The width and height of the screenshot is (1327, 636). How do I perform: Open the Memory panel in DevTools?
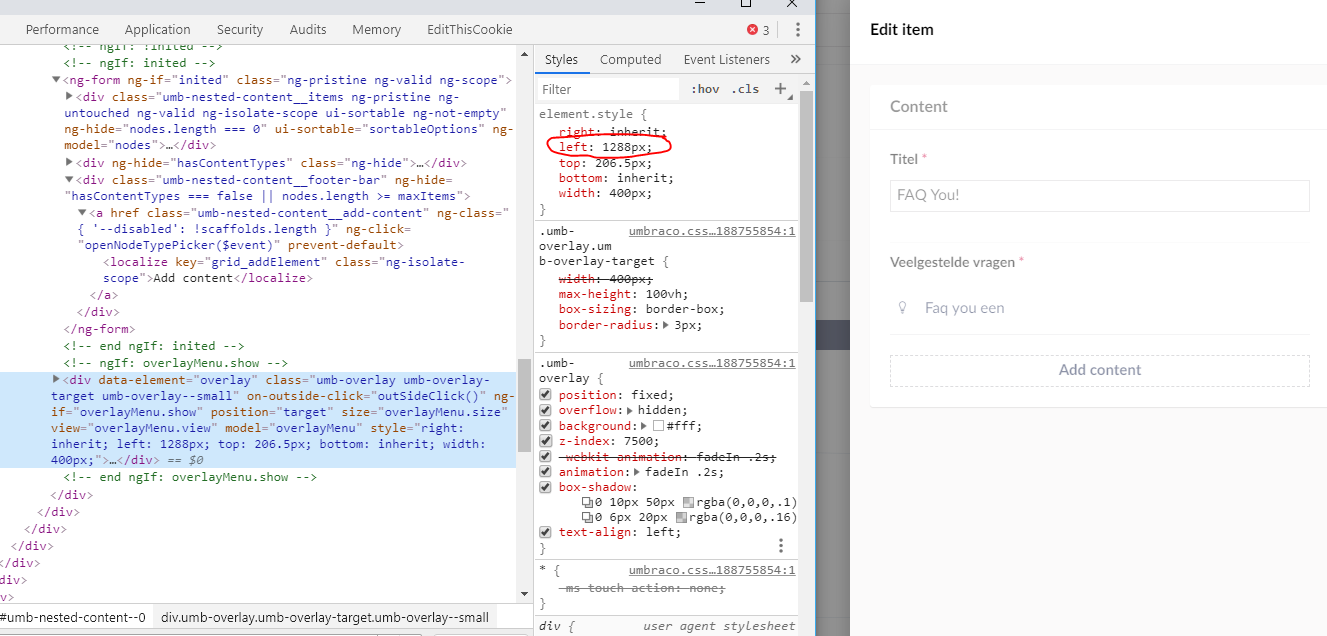[376, 29]
